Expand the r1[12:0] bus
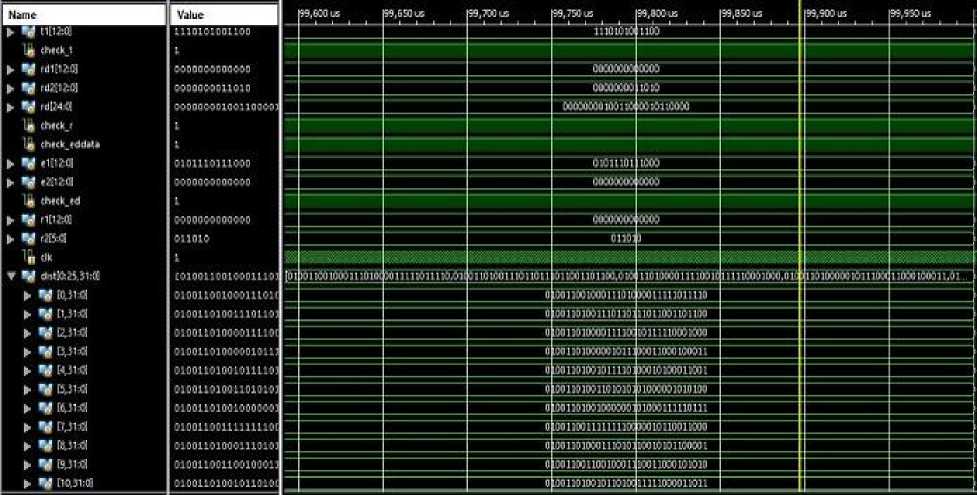The width and height of the screenshot is (977, 495). pyautogui.click(x=11, y=219)
